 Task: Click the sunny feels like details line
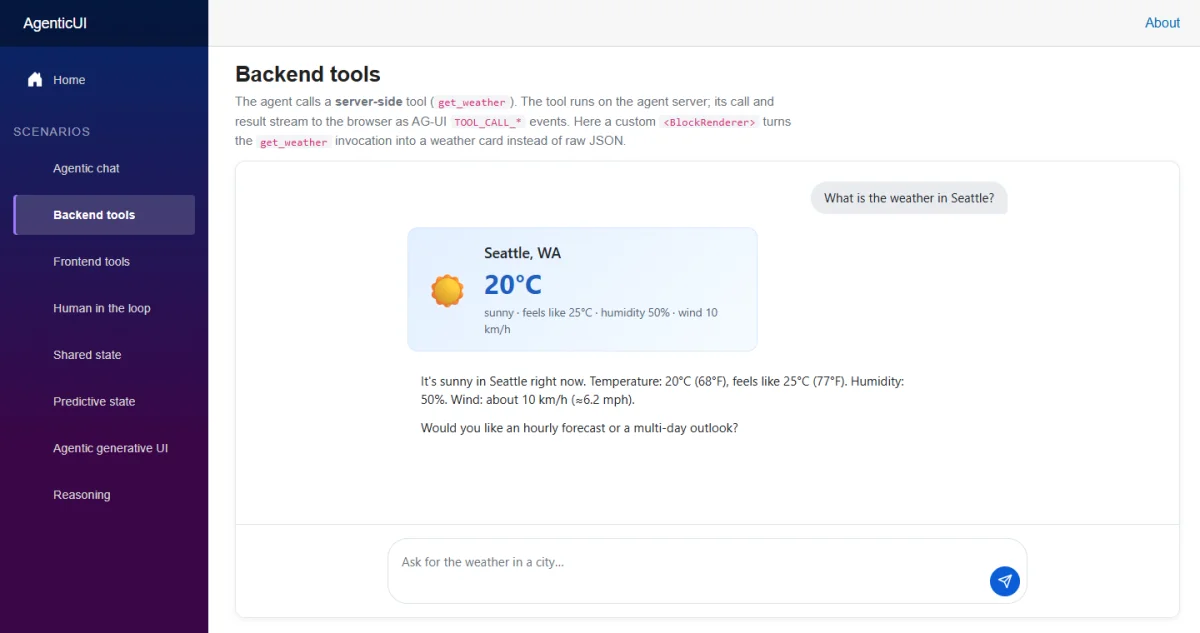coord(601,320)
